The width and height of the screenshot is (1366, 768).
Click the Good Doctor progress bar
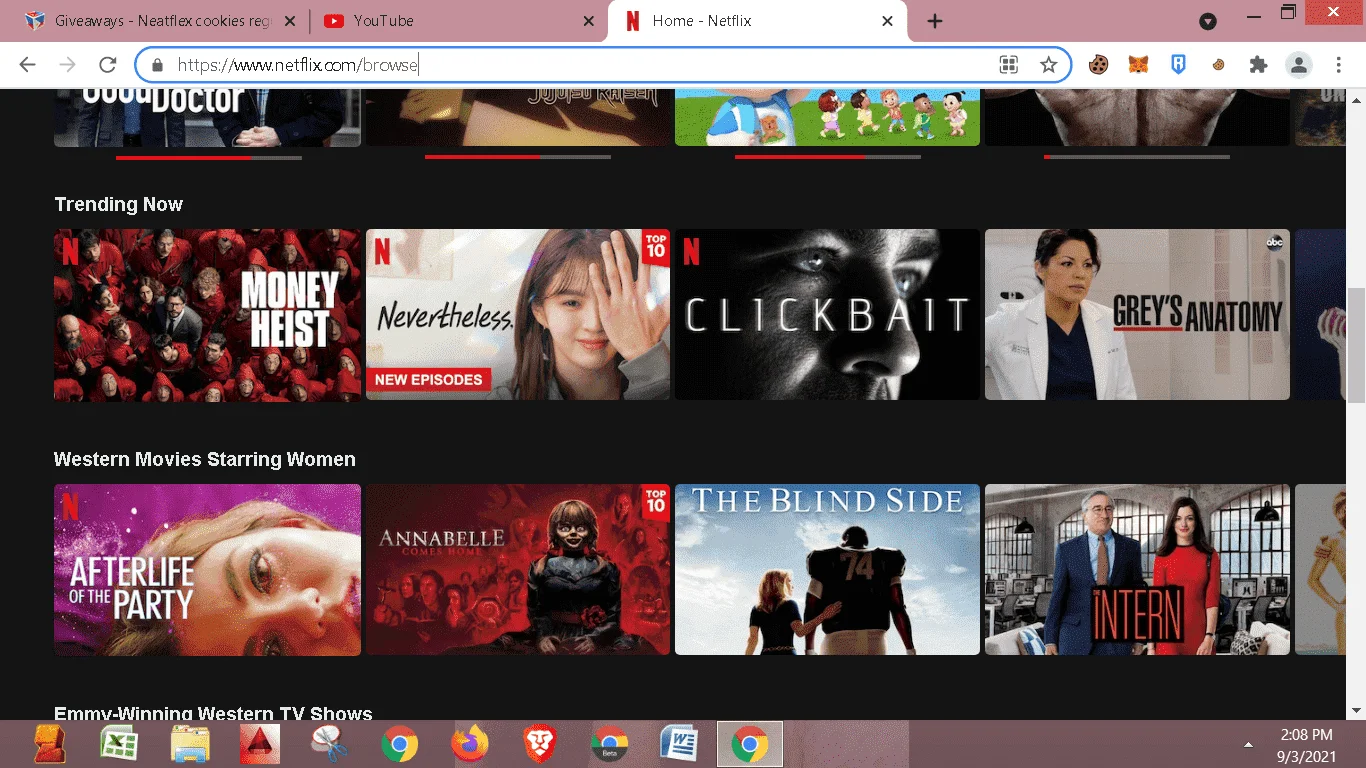(209, 157)
